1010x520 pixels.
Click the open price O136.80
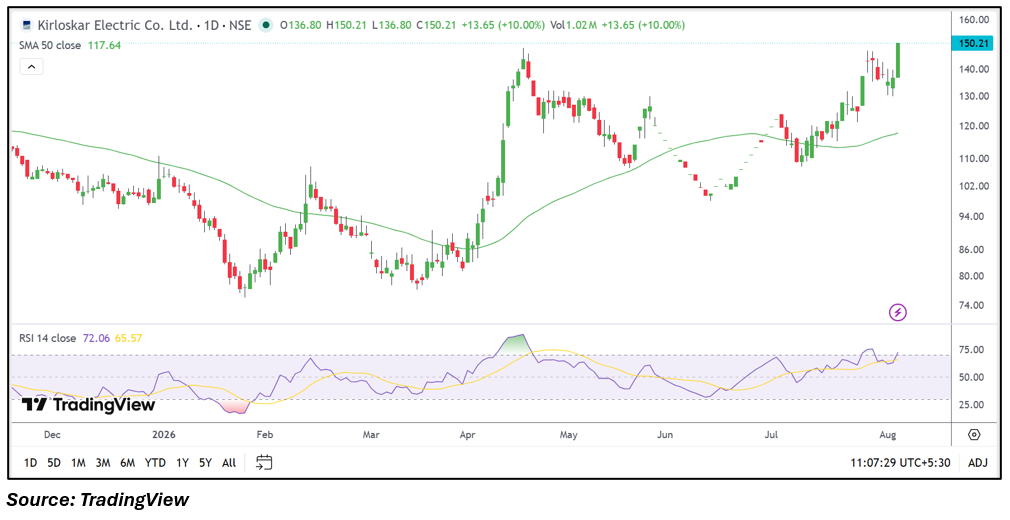[x=301, y=26]
